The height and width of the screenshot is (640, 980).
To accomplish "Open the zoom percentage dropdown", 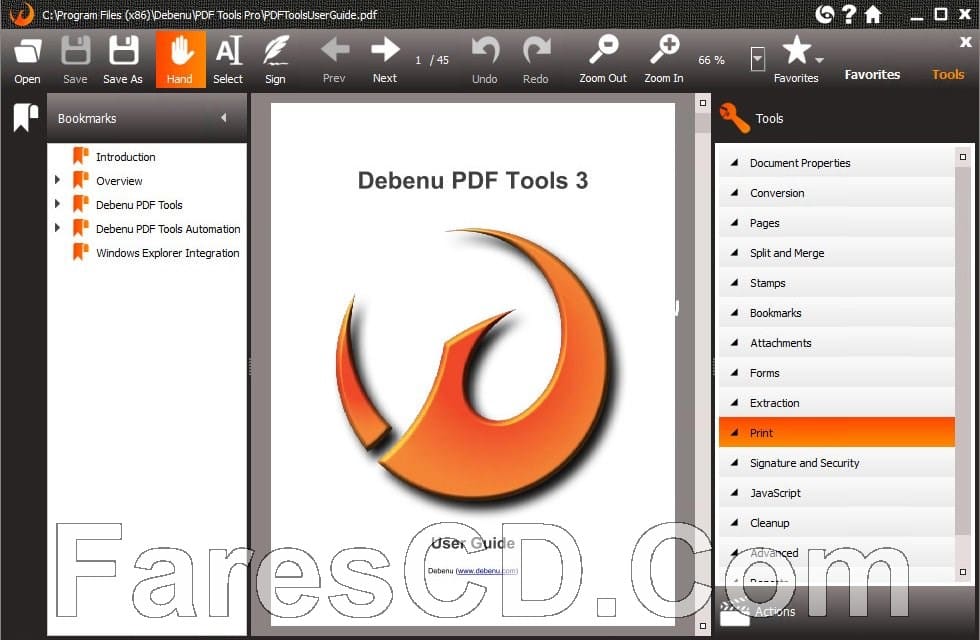I will (x=758, y=59).
